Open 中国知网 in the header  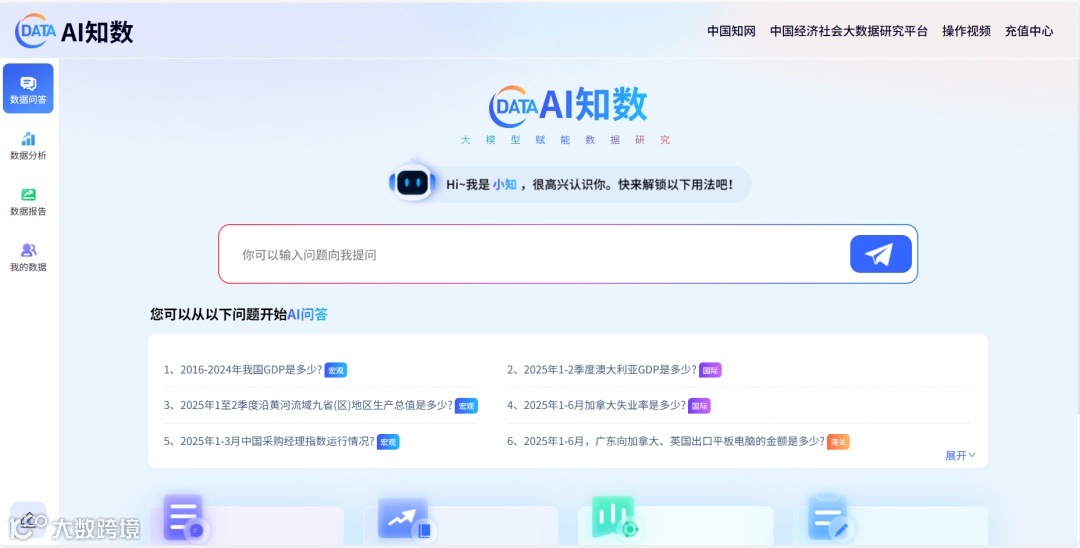click(731, 31)
